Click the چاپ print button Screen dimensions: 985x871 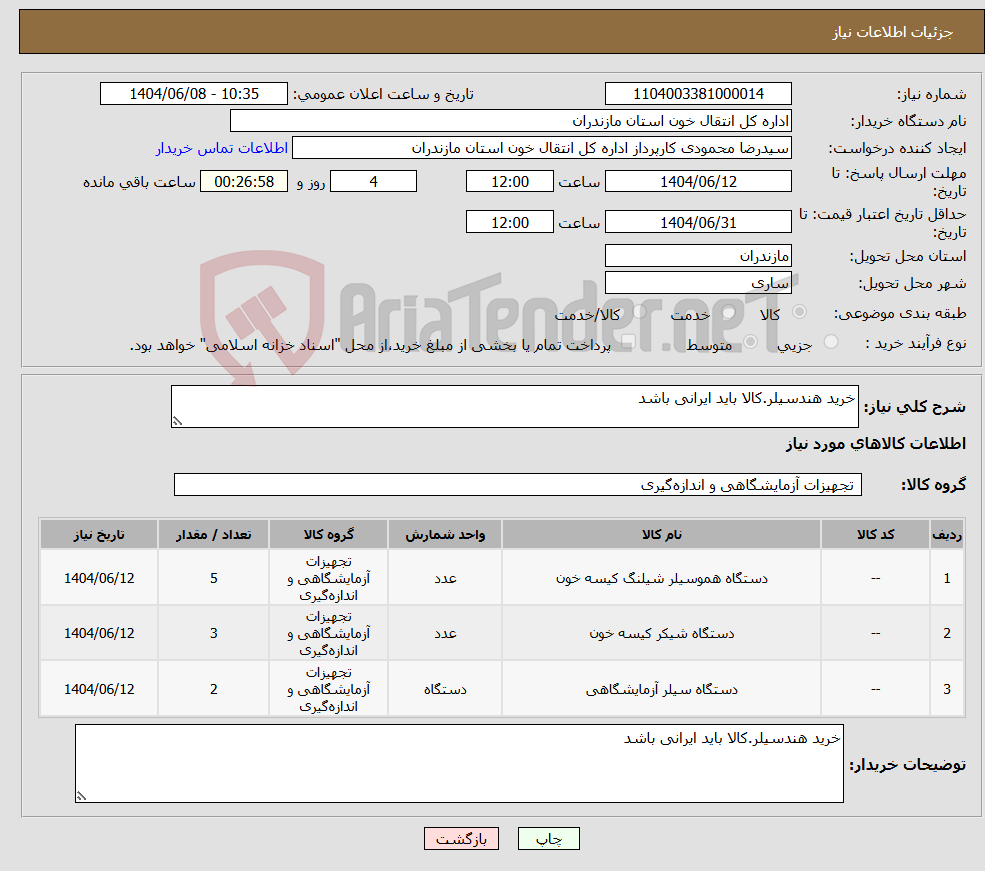coord(548,838)
